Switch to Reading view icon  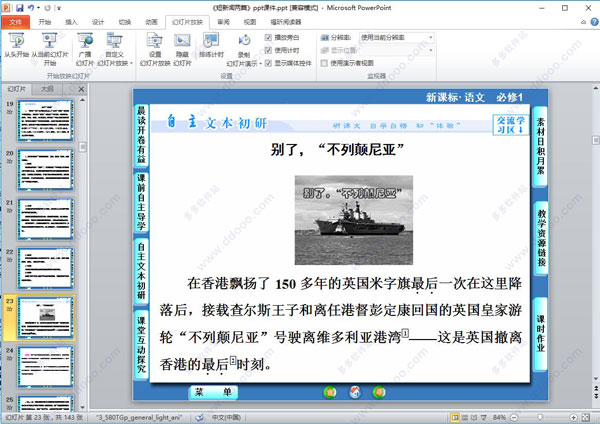(x=474, y=417)
